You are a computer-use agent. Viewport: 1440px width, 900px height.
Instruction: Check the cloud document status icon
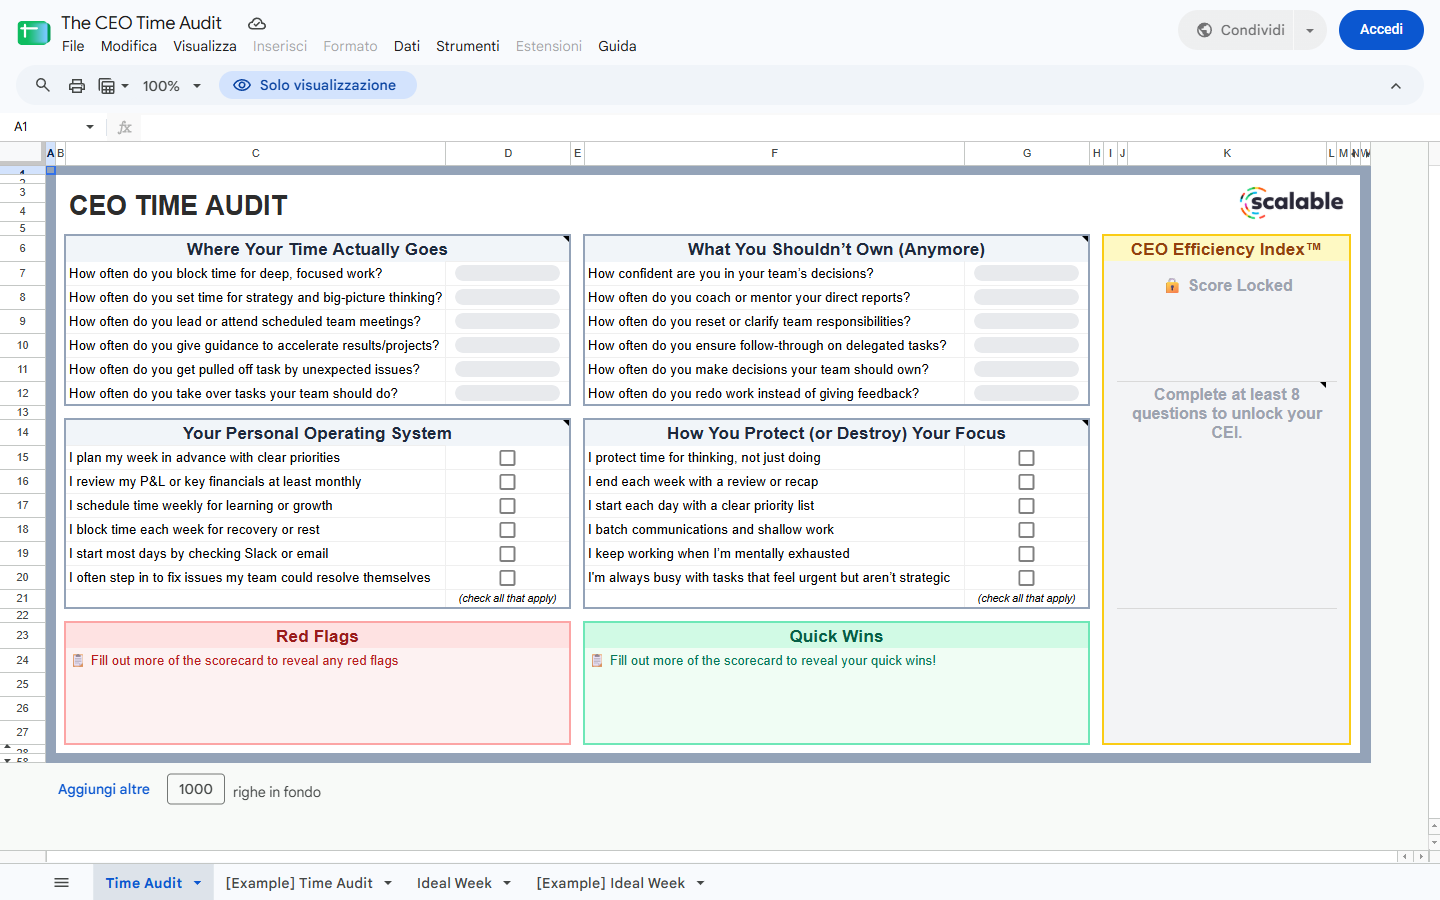click(257, 23)
